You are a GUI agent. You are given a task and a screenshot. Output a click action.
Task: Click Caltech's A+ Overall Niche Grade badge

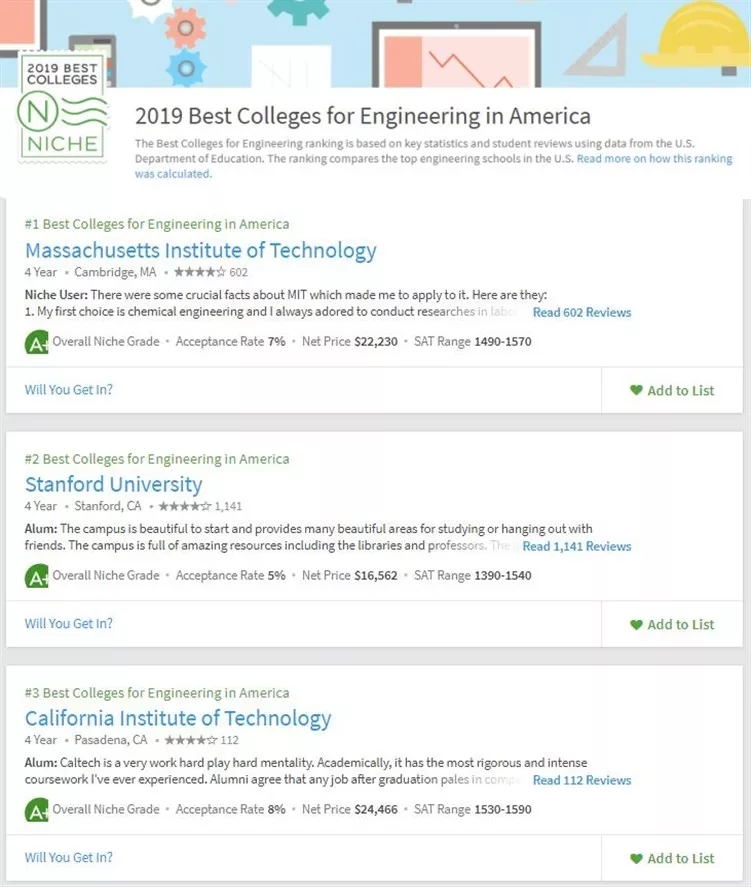coord(36,810)
